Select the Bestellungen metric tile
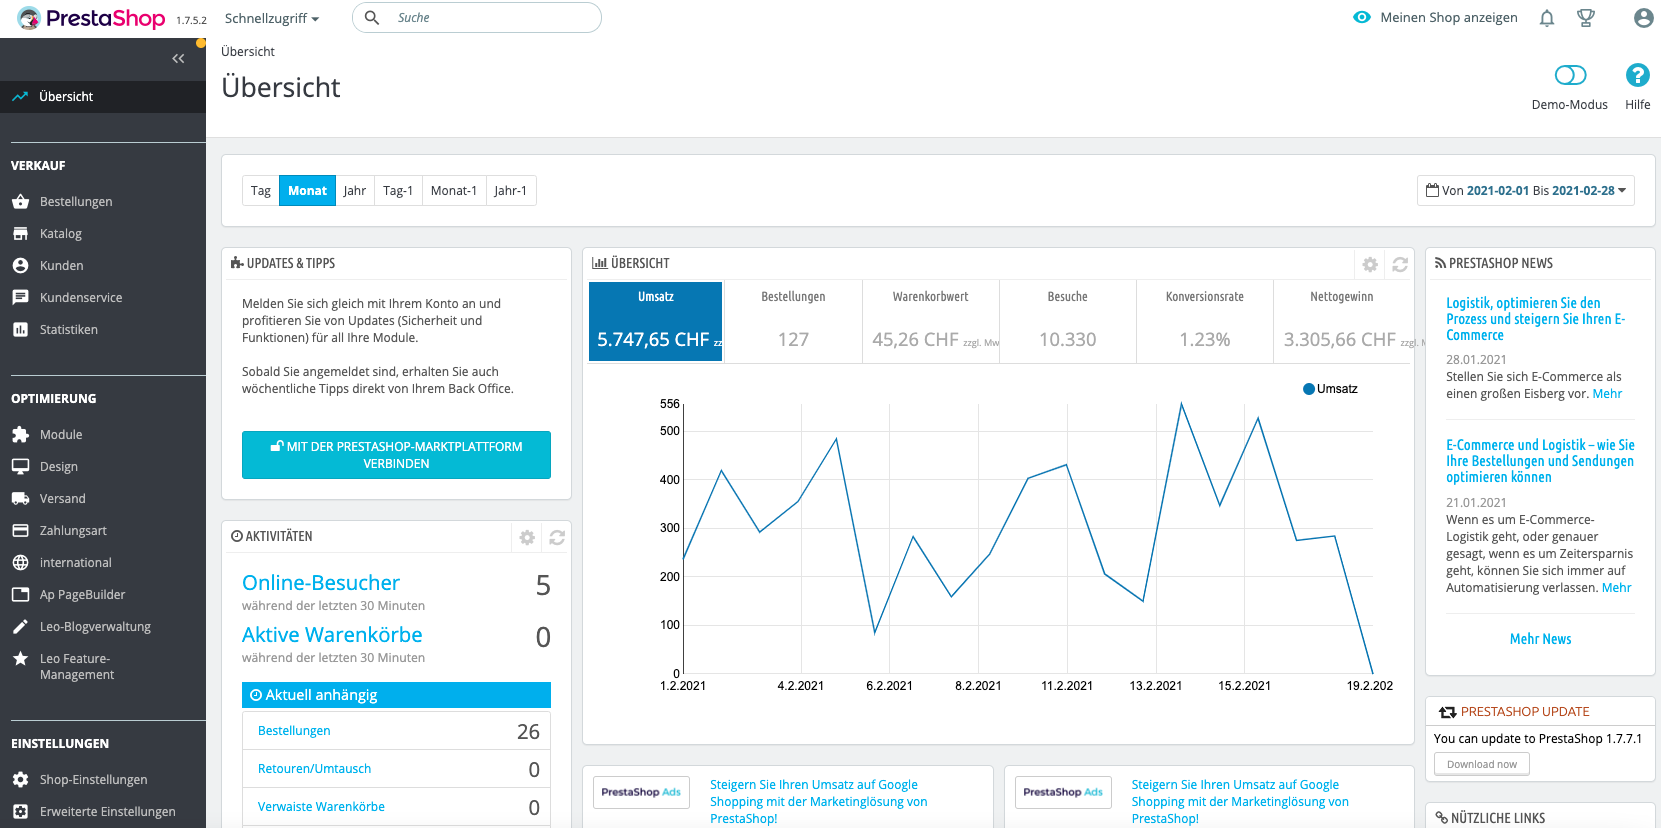The width and height of the screenshot is (1661, 828). [x=793, y=321]
